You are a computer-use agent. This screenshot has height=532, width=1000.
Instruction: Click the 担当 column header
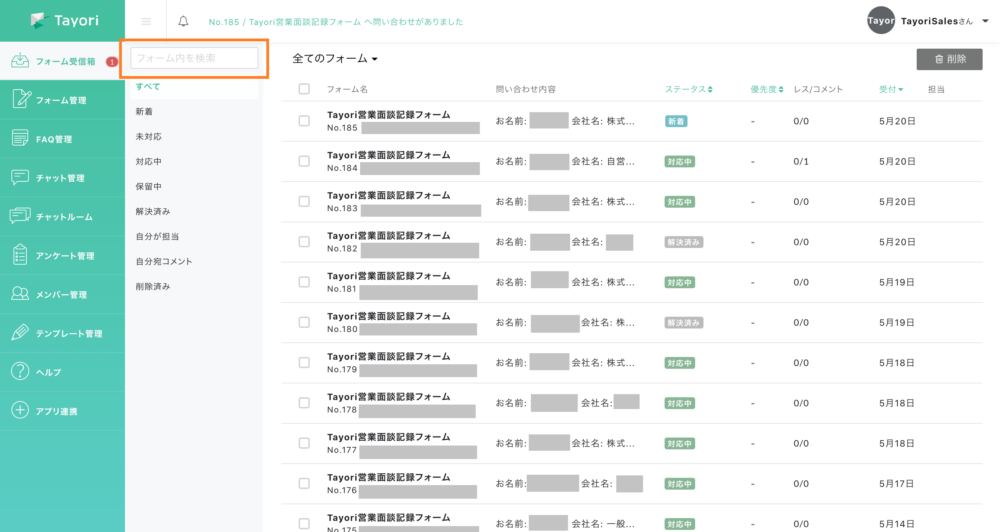click(x=936, y=89)
